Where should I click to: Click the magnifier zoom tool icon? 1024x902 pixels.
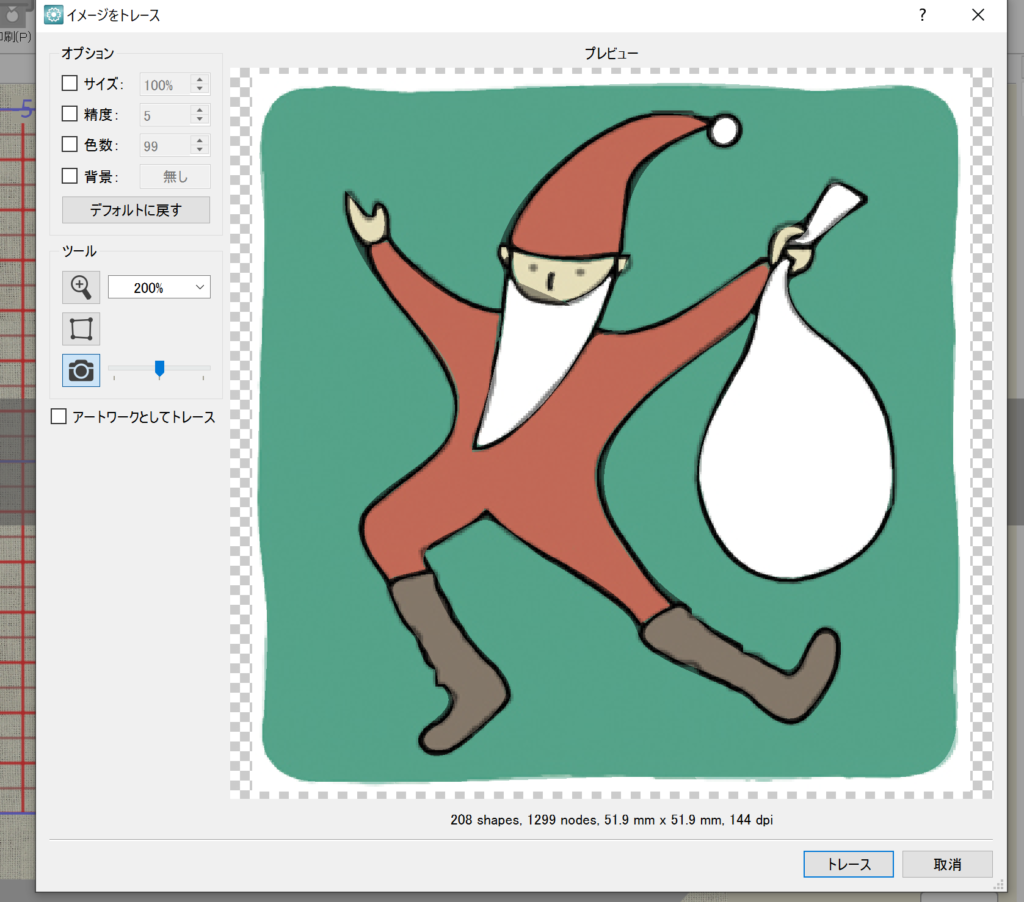(81, 287)
